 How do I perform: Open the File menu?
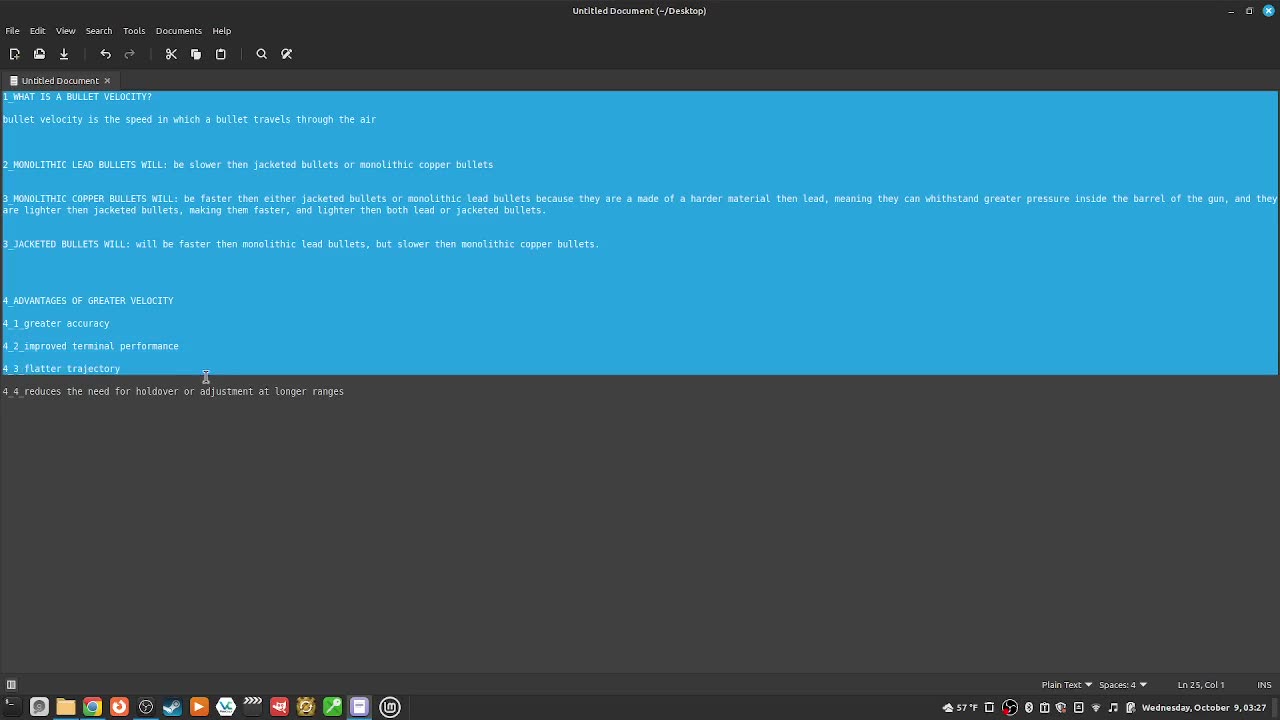point(12,31)
